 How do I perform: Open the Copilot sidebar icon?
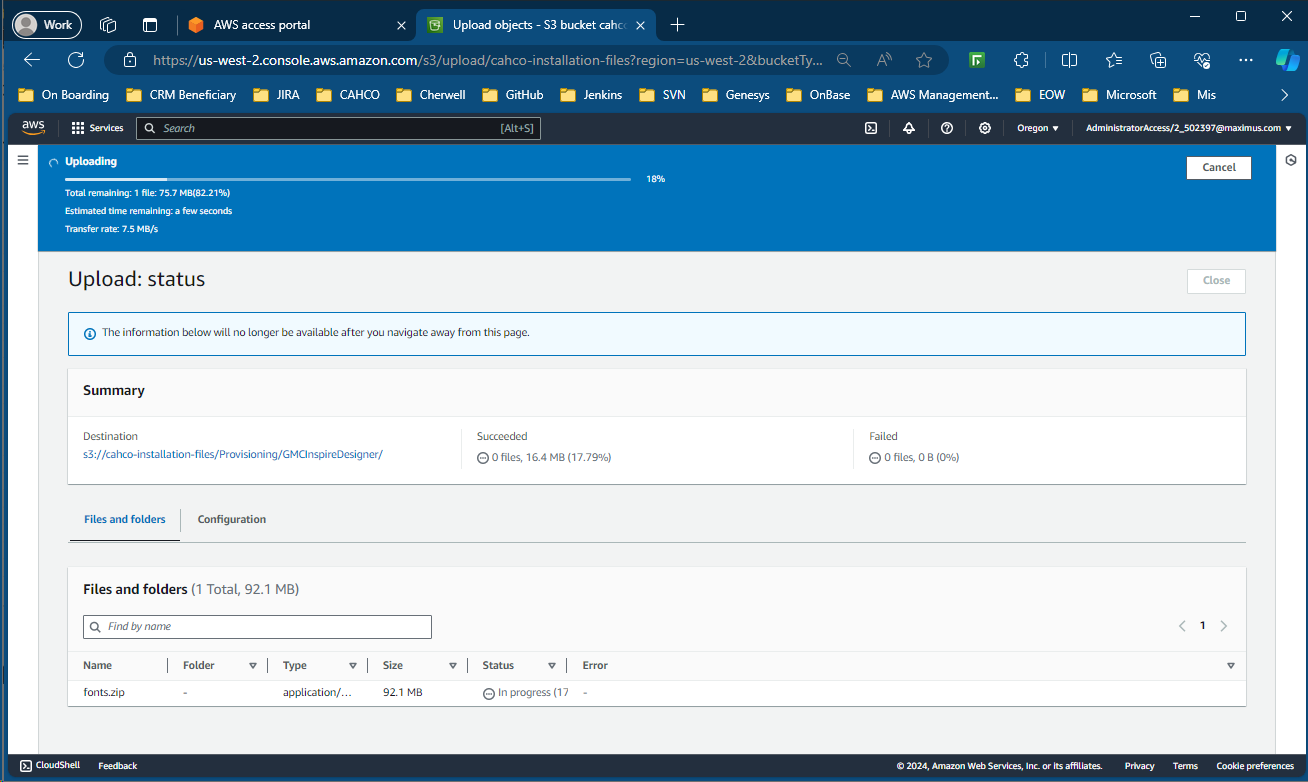1287,60
